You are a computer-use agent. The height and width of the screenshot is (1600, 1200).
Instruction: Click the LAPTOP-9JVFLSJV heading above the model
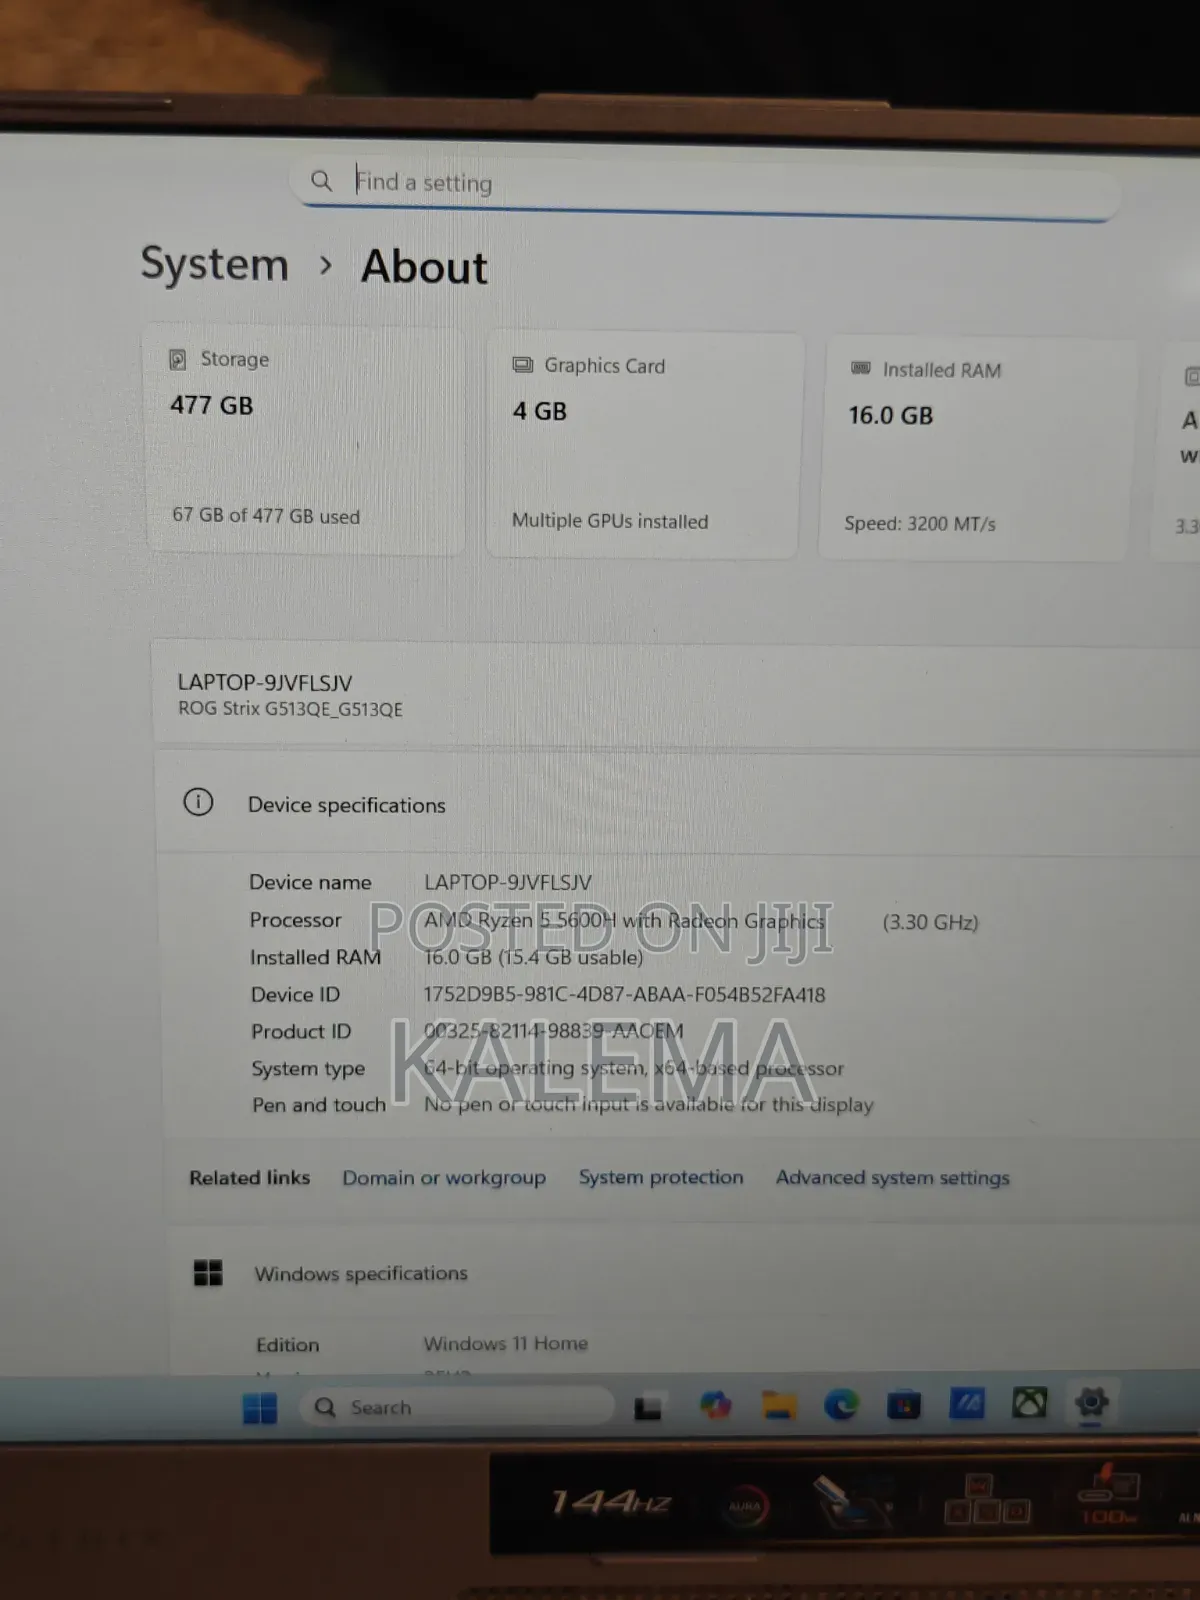tap(265, 683)
